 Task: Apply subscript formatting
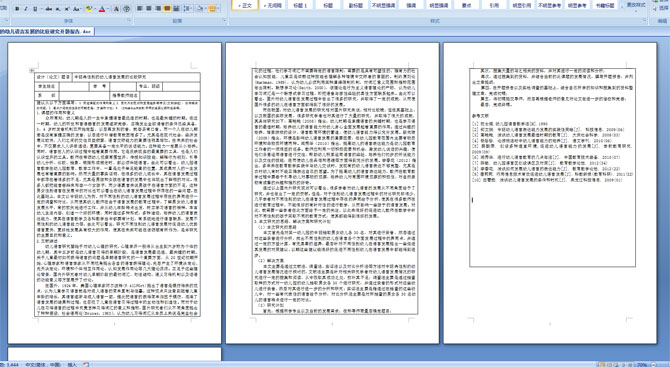pyautogui.click(x=58, y=9)
